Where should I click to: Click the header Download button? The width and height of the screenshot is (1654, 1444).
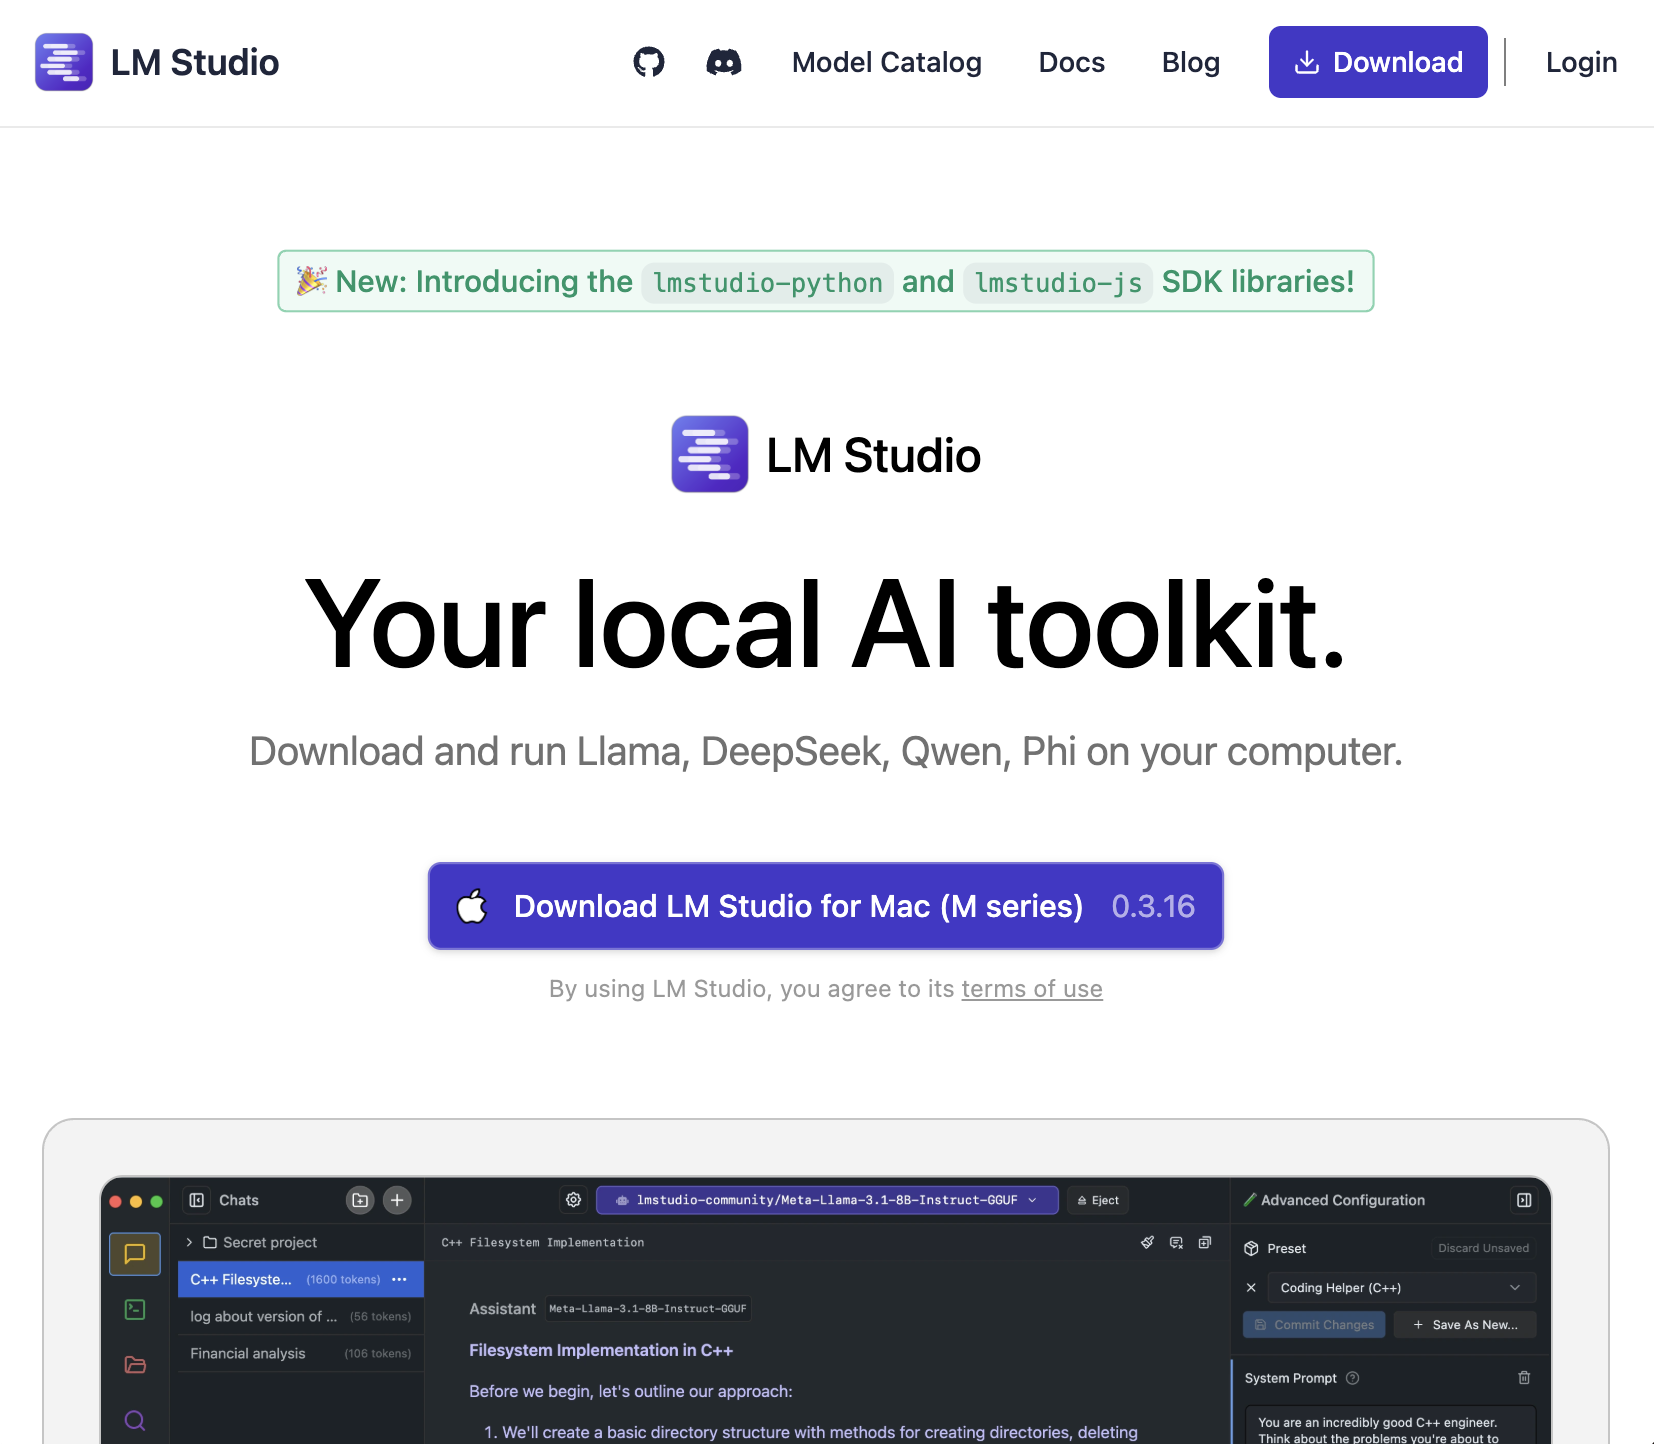pos(1378,62)
